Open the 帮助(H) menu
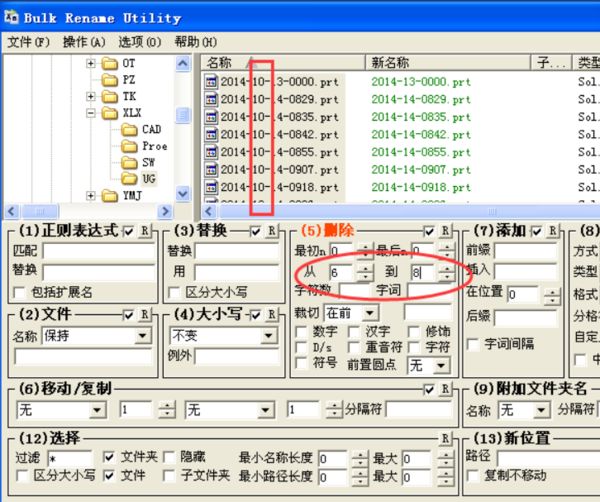 [196, 42]
